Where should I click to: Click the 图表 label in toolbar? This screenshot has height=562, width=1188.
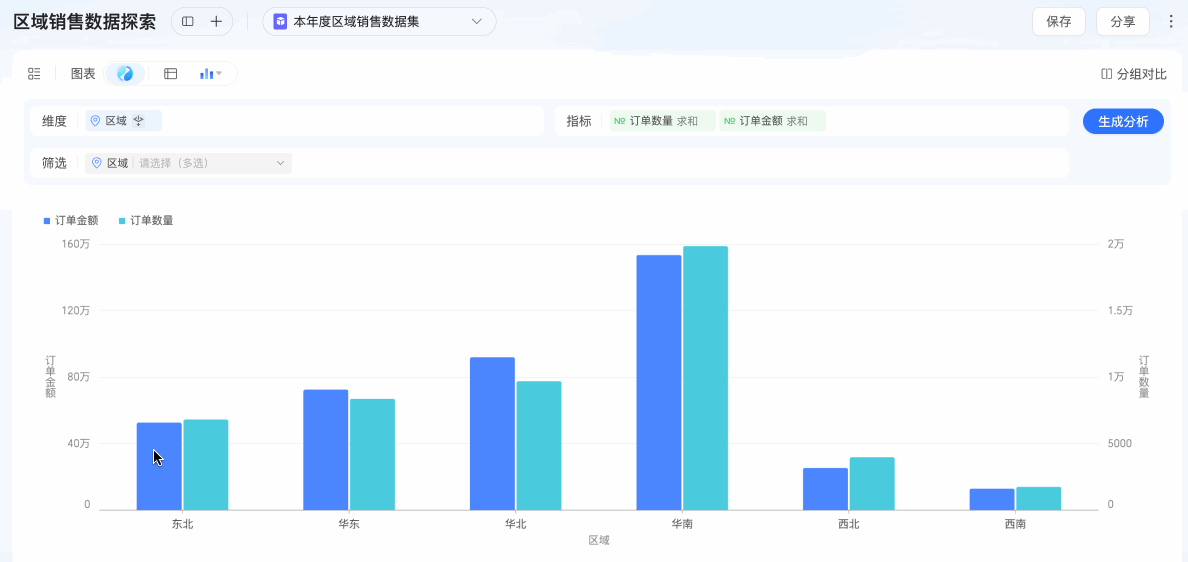pyautogui.click(x=83, y=73)
